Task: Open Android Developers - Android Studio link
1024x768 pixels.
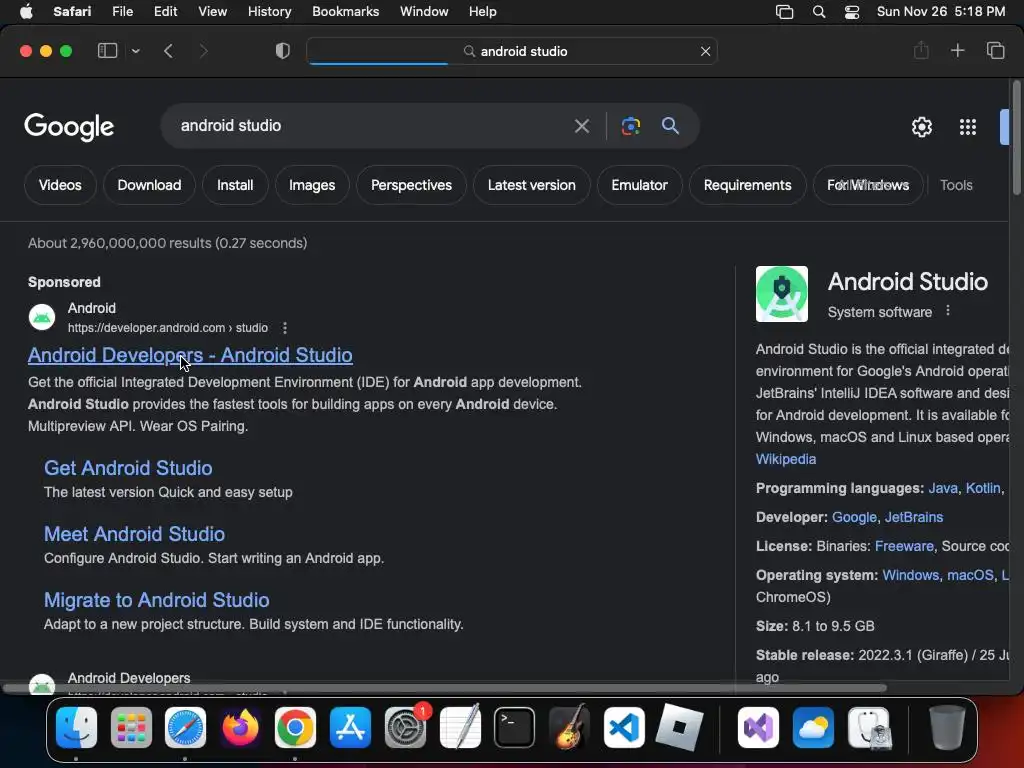Action: [x=190, y=355]
